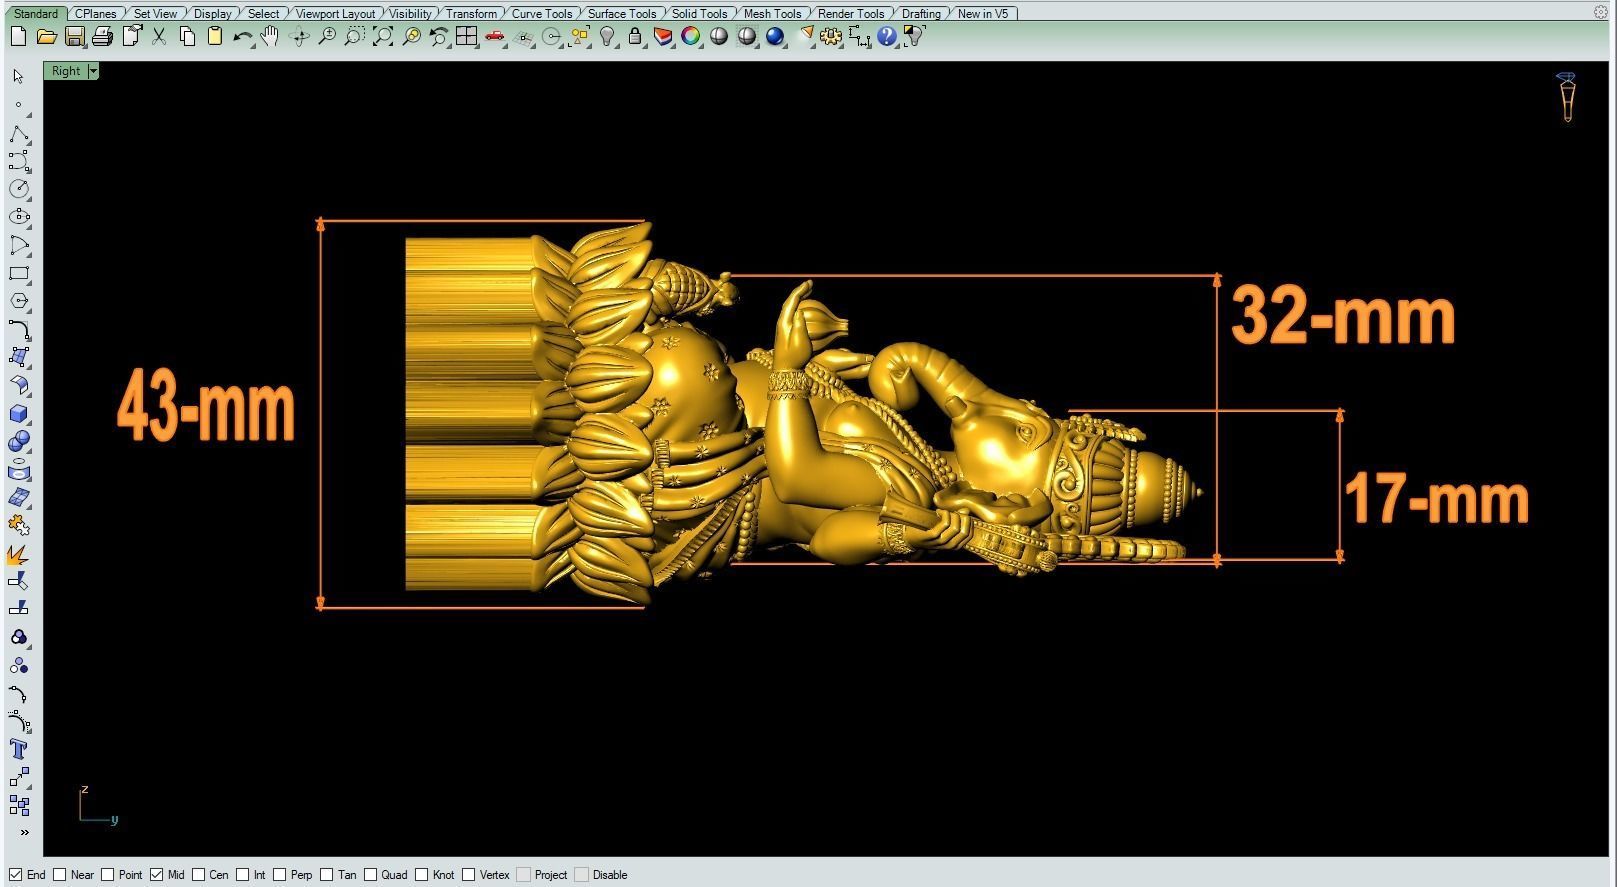Screen dimensions: 1617x887
Task: Toggle the Point osnap checkbox
Action: click(x=108, y=875)
